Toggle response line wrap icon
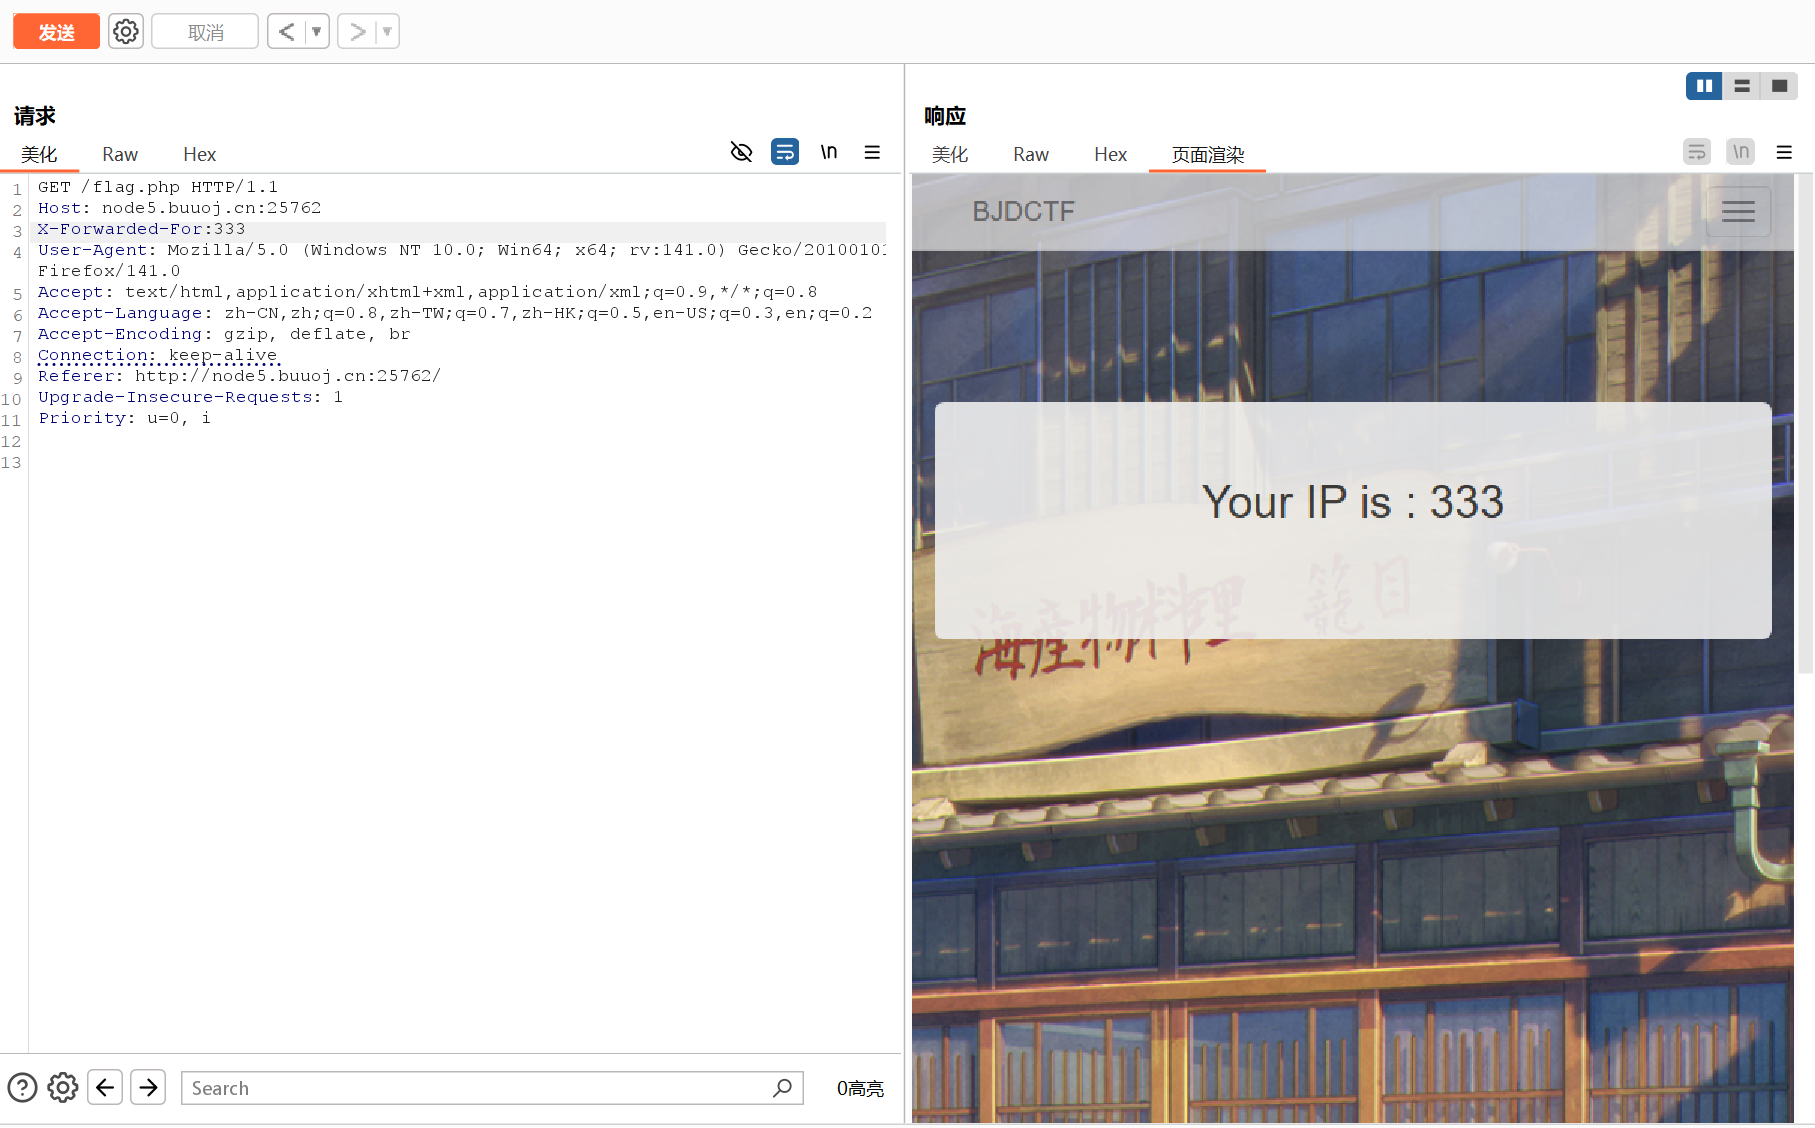This screenshot has height=1128, width=1815. pos(1697,152)
